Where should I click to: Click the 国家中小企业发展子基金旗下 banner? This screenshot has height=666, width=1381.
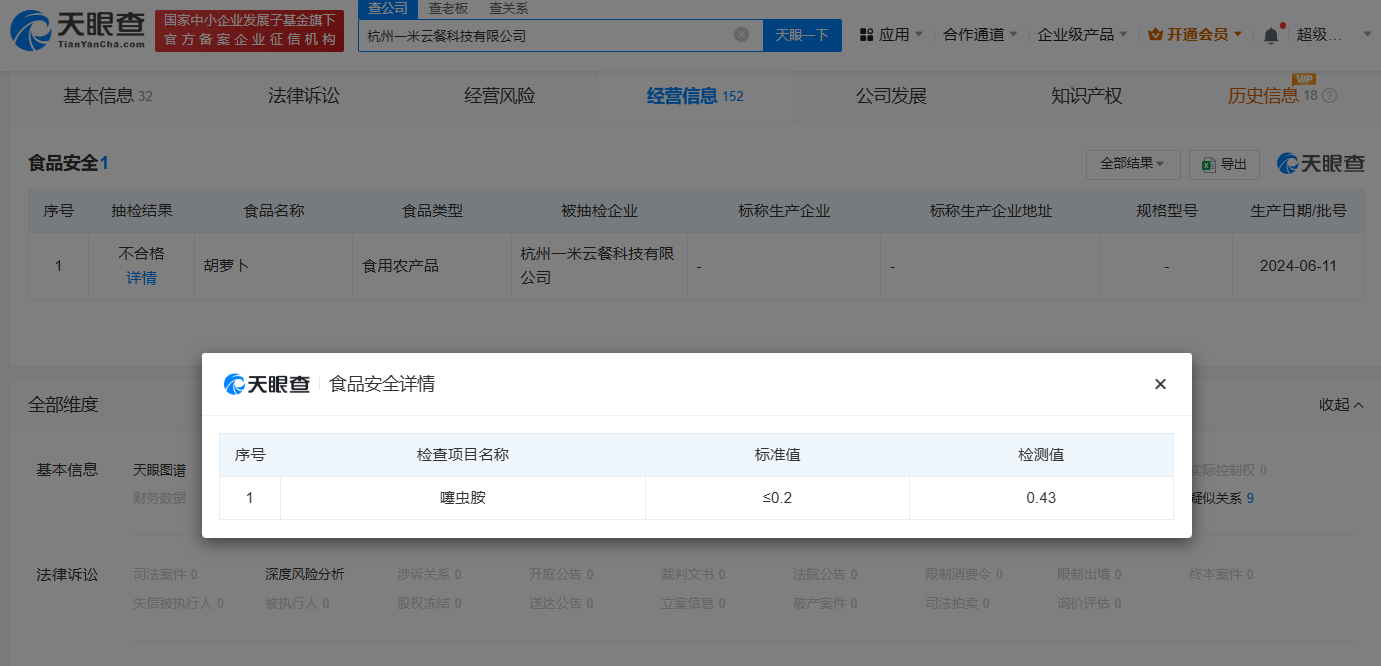pyautogui.click(x=249, y=31)
